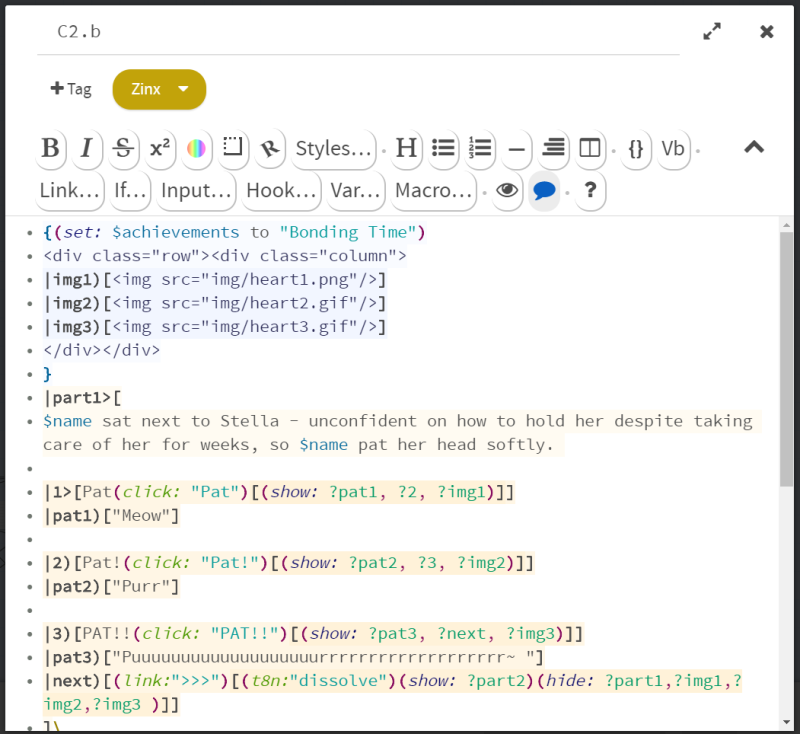
Task: Open the Macro… dialog
Action: click(x=433, y=191)
